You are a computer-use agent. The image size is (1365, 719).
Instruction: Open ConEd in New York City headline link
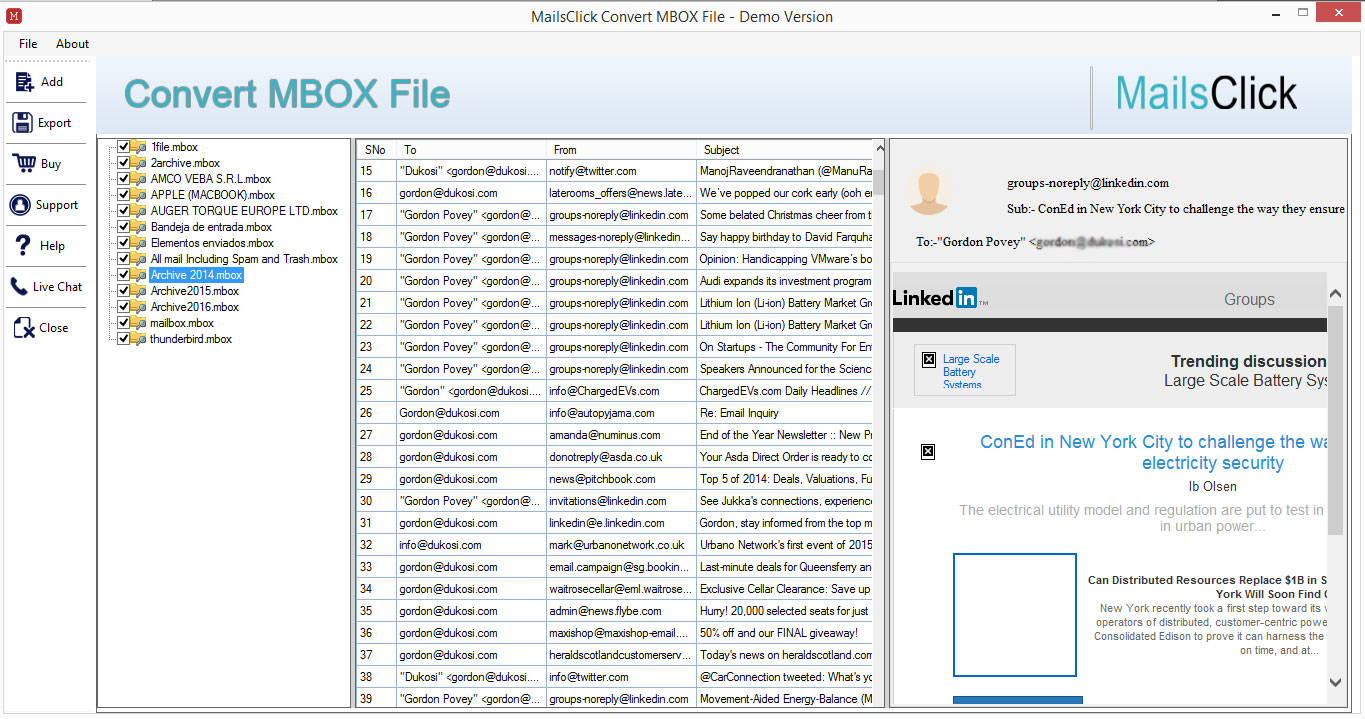tap(1155, 452)
